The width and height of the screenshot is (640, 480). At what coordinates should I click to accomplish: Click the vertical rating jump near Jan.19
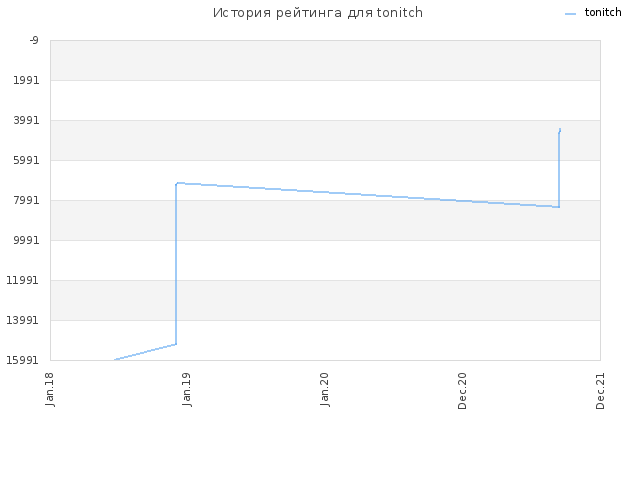tap(176, 264)
